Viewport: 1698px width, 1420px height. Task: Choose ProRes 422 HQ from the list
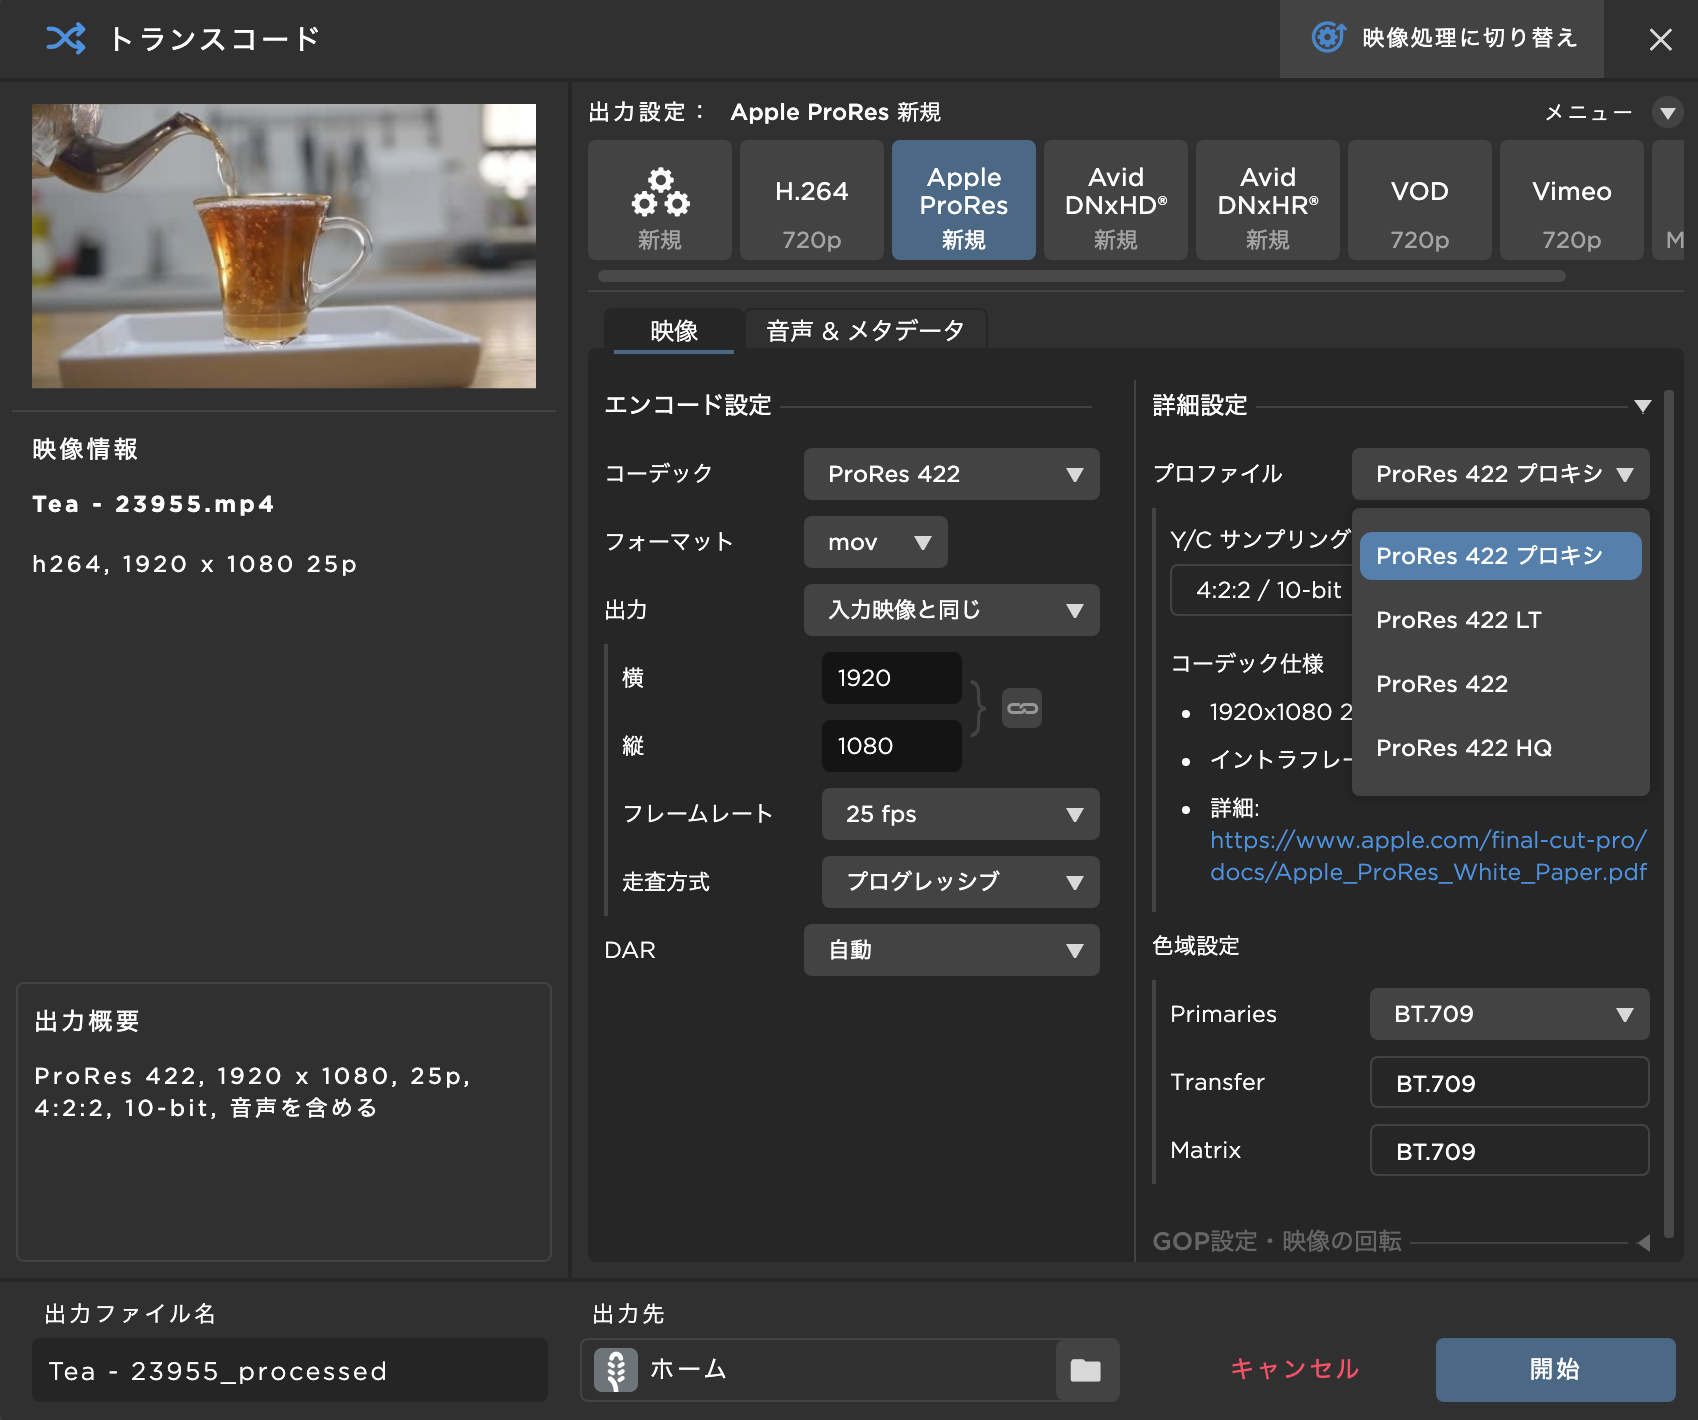1501,748
